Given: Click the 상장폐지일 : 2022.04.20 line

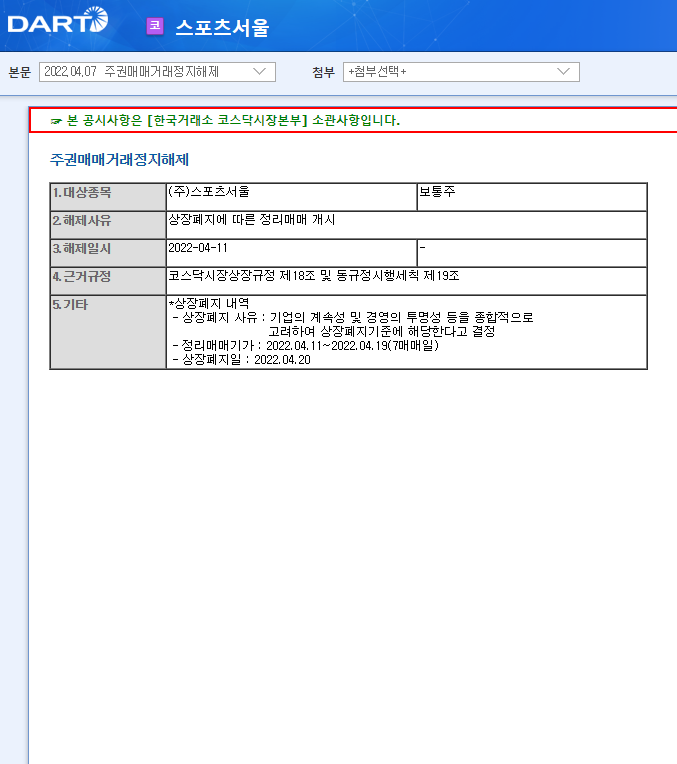Looking at the screenshot, I should (x=241, y=360).
